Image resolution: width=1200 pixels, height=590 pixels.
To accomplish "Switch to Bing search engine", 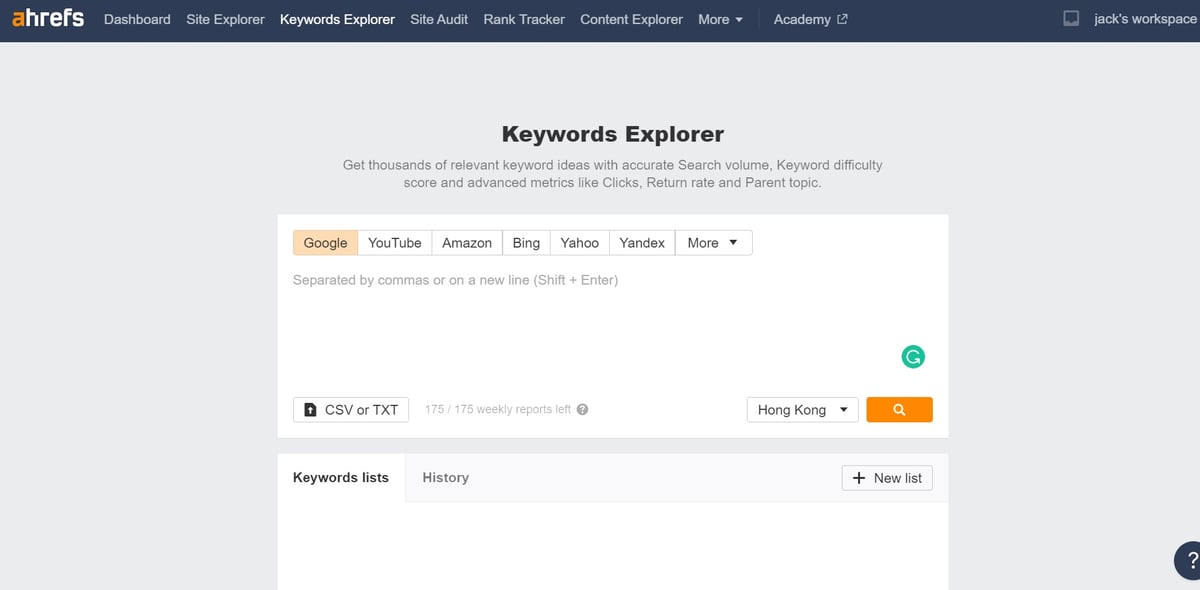I will pyautogui.click(x=526, y=242).
